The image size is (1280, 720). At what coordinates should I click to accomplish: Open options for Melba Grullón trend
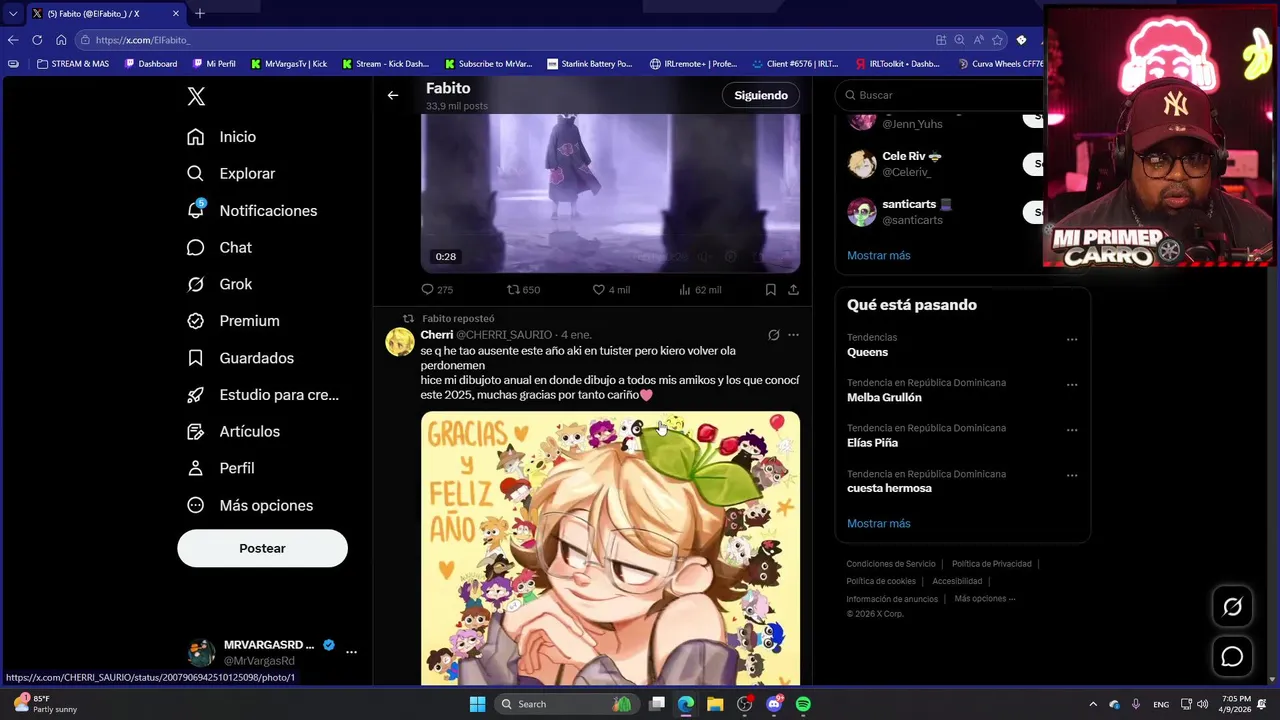1072,384
